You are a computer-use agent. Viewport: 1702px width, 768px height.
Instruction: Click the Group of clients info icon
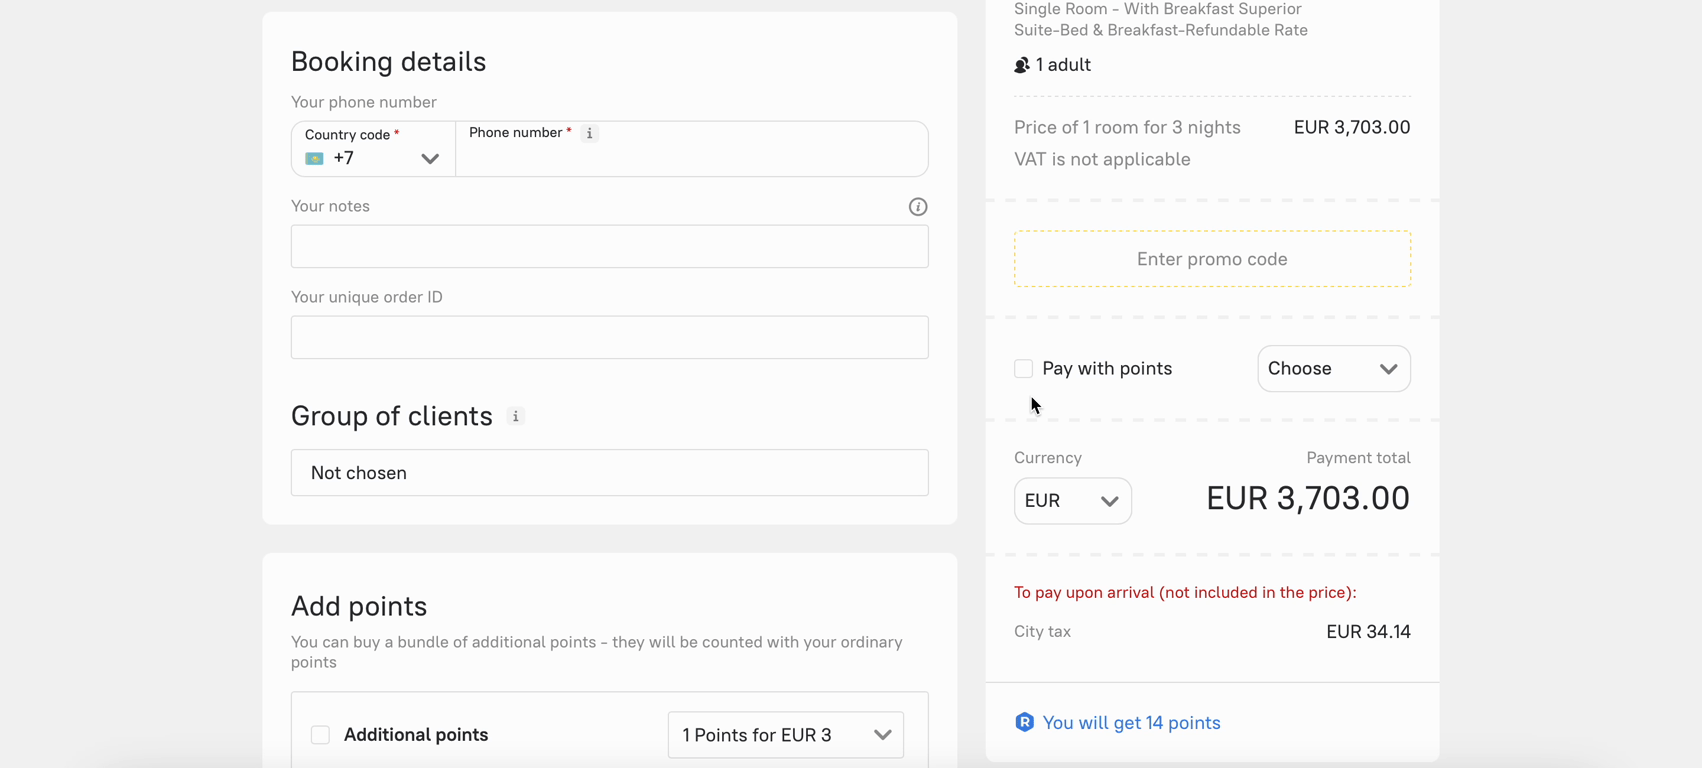click(516, 416)
